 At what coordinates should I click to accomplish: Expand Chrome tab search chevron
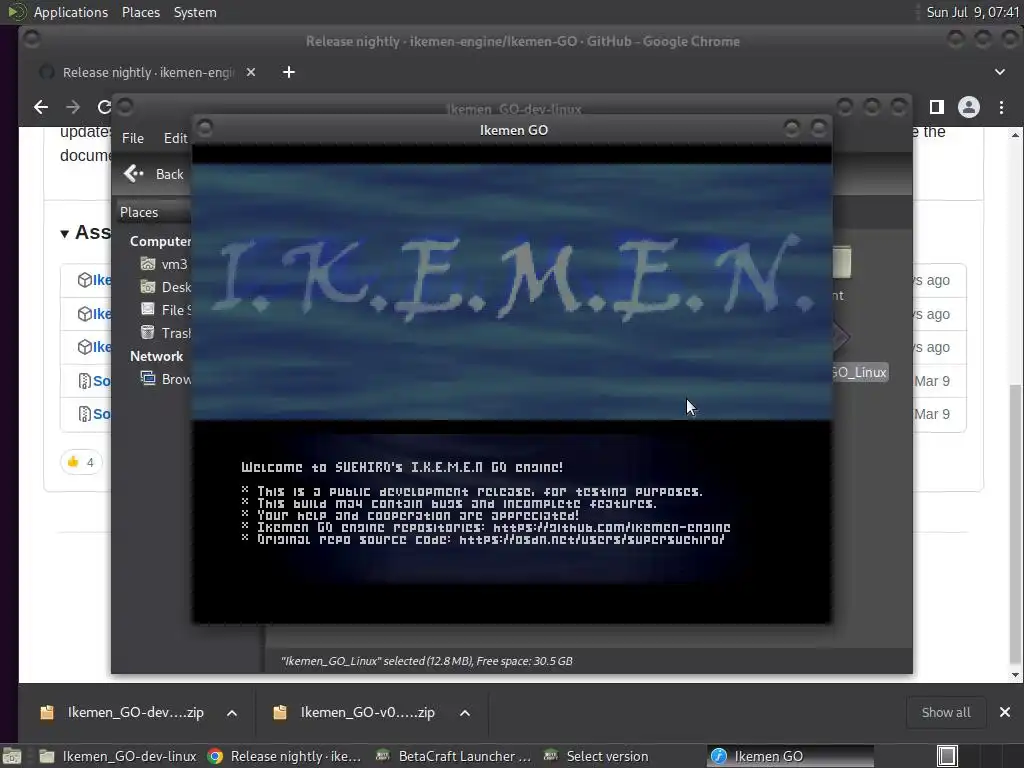click(999, 72)
